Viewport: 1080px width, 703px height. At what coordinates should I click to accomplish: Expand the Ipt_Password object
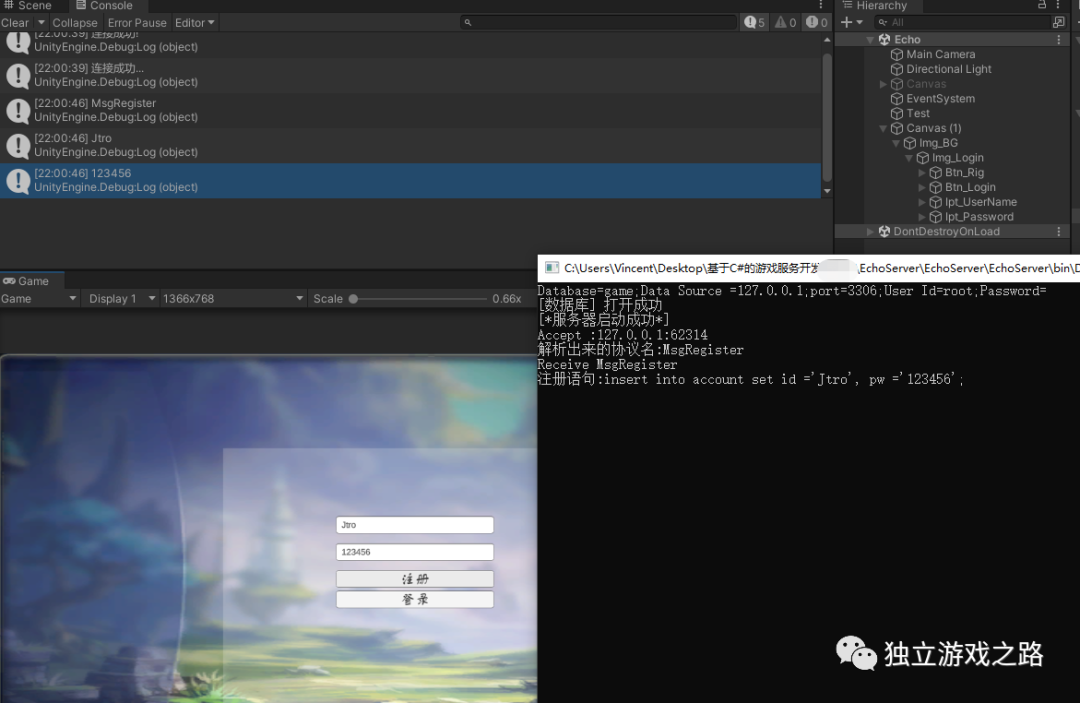pos(922,217)
